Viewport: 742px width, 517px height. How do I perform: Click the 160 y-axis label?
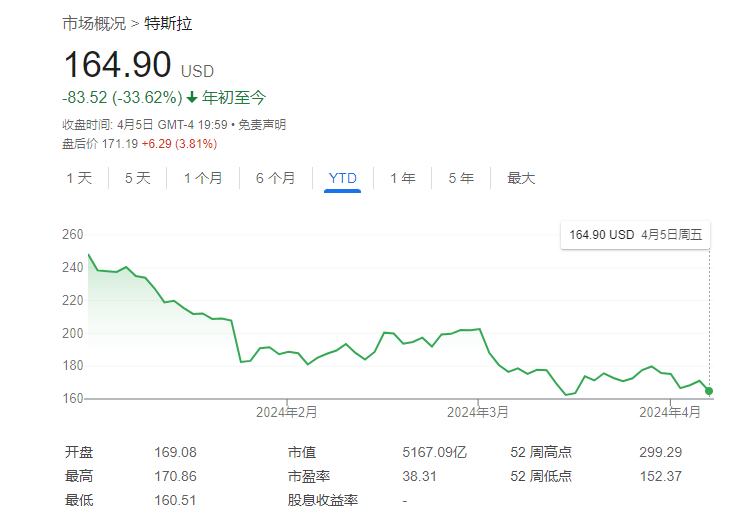tap(72, 399)
